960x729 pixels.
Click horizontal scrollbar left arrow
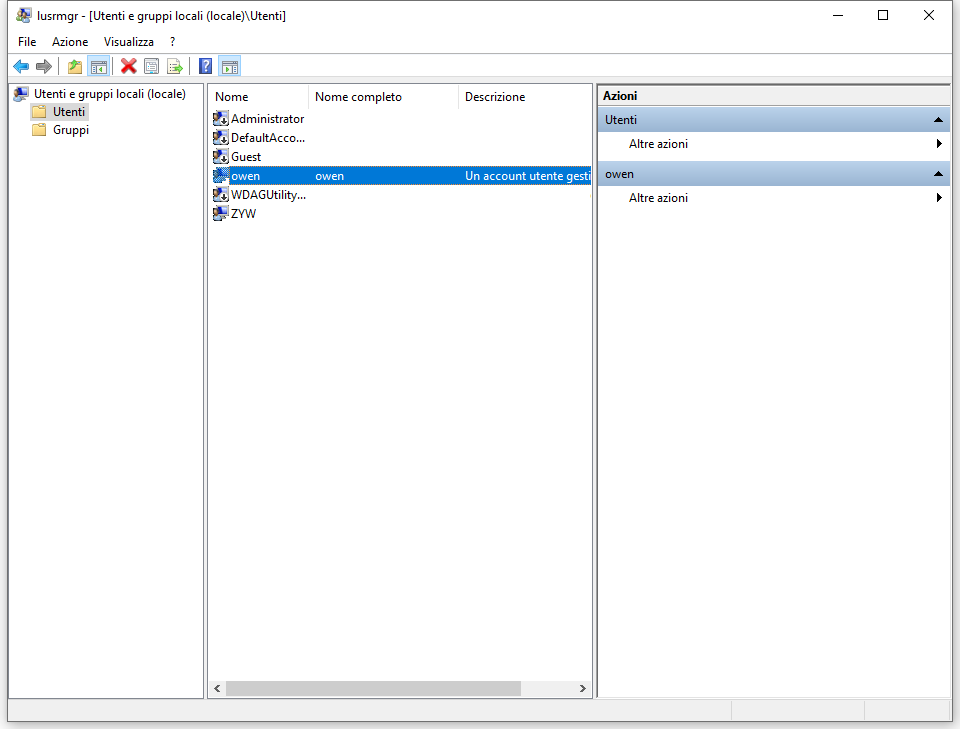click(217, 689)
